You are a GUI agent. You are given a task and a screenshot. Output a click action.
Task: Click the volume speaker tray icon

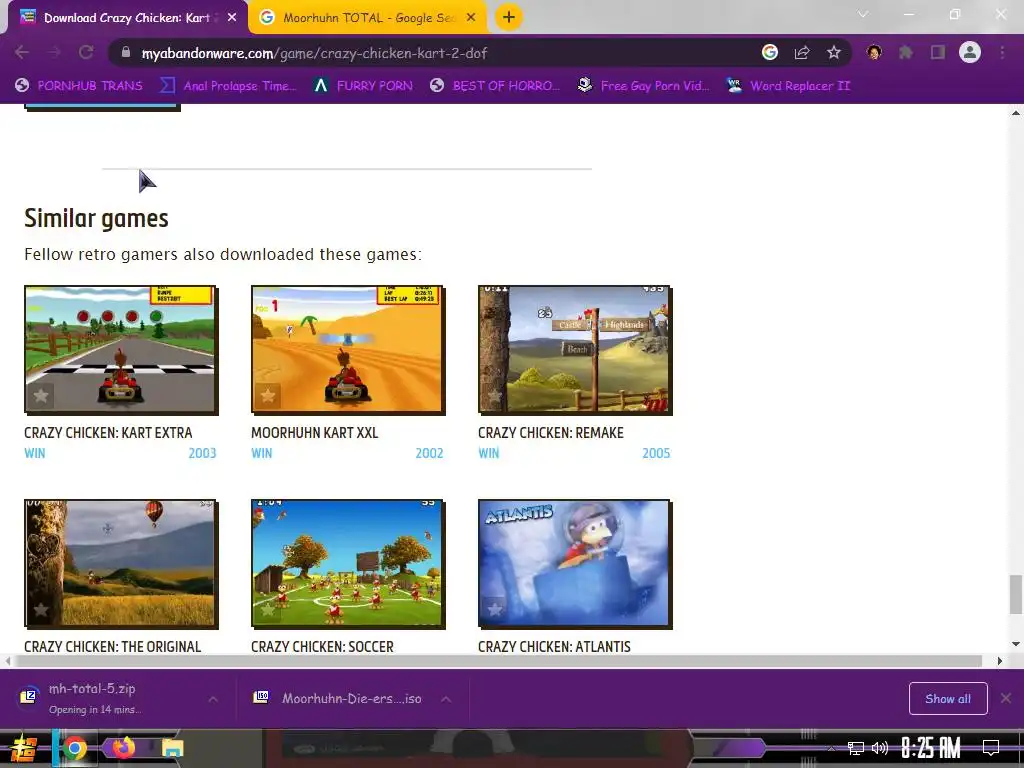[x=880, y=748]
